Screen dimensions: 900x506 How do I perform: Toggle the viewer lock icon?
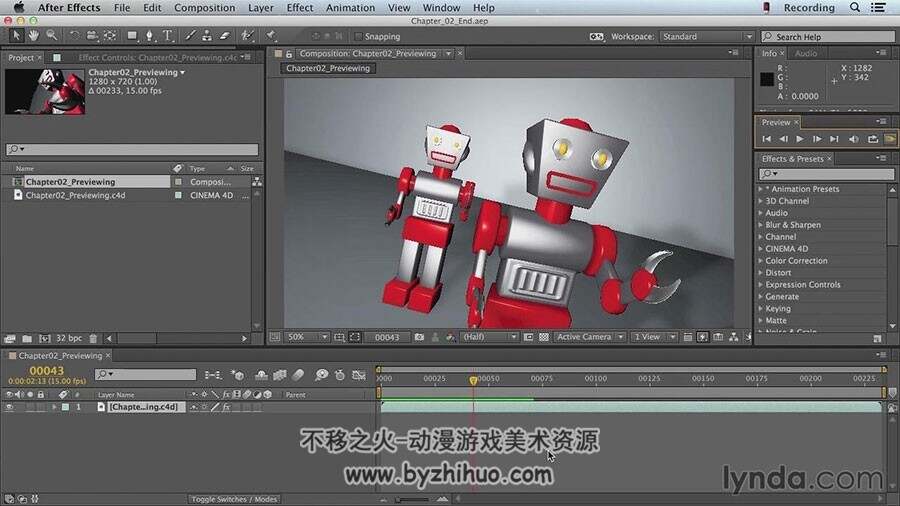[289, 54]
